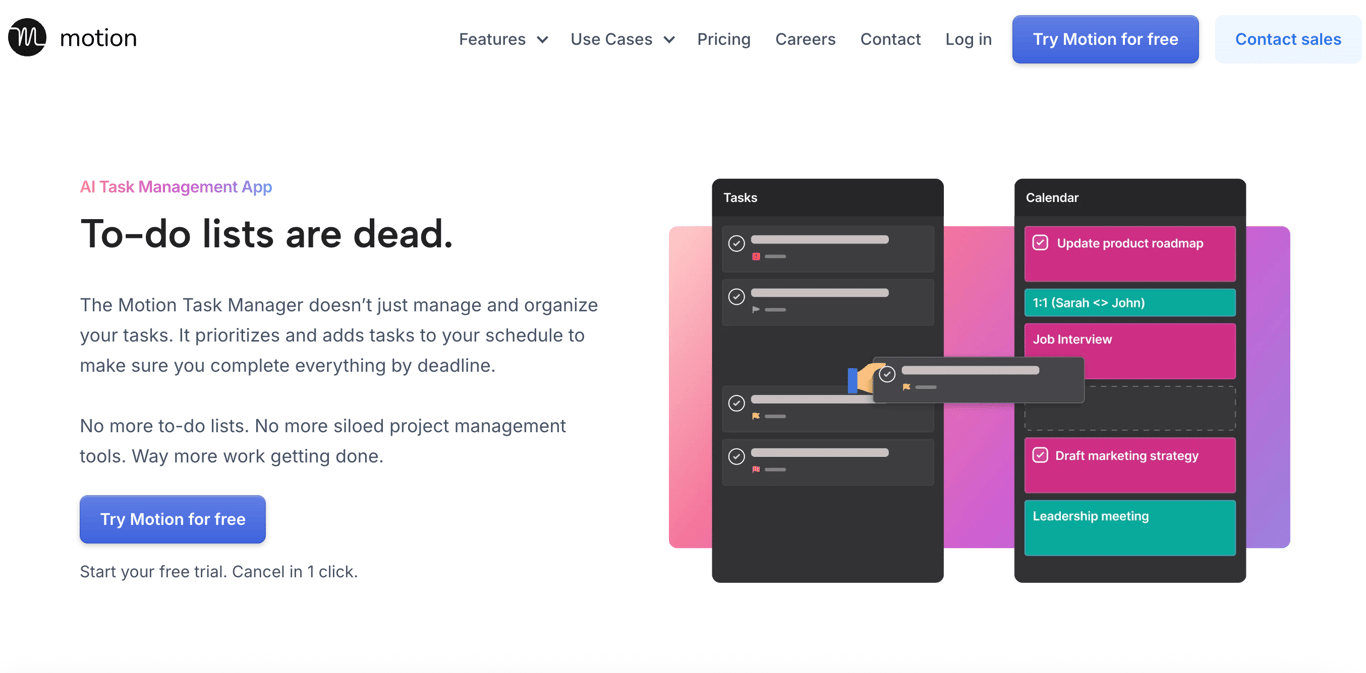The height and width of the screenshot is (673, 1366).
Task: Click the Calendar panel header
Action: click(1130, 198)
